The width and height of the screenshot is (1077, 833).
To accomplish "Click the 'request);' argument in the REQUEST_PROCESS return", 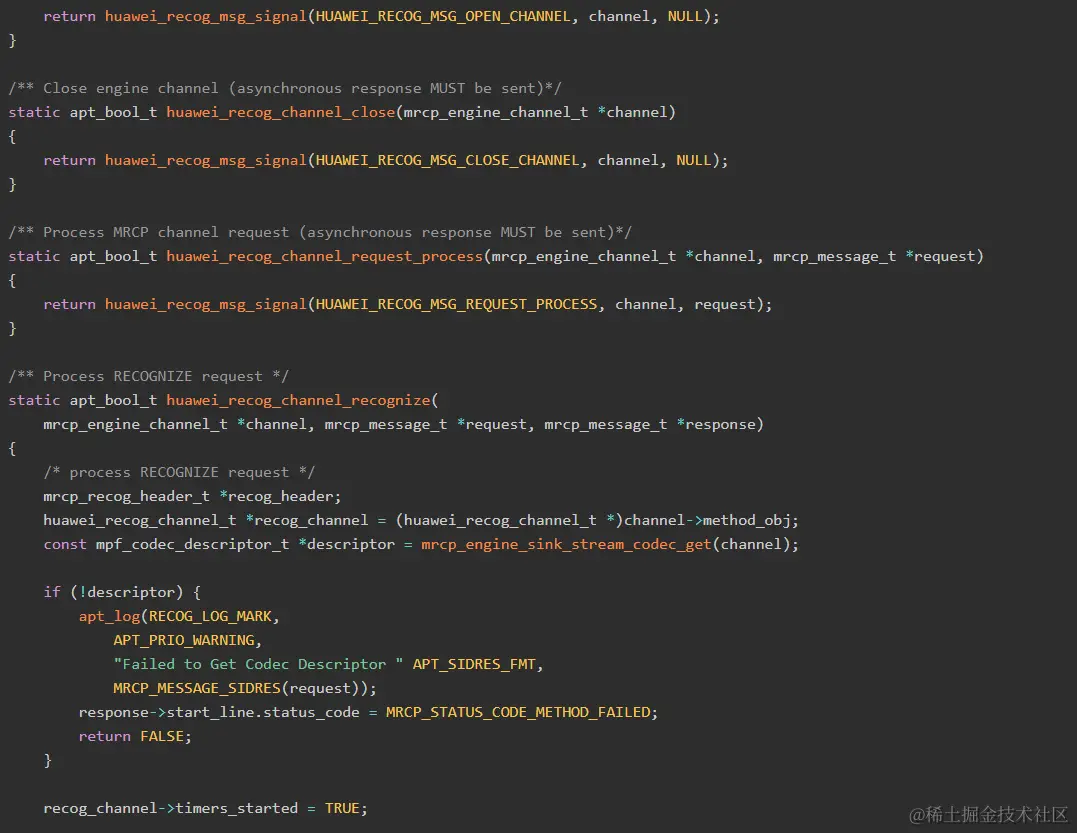I will click(733, 304).
